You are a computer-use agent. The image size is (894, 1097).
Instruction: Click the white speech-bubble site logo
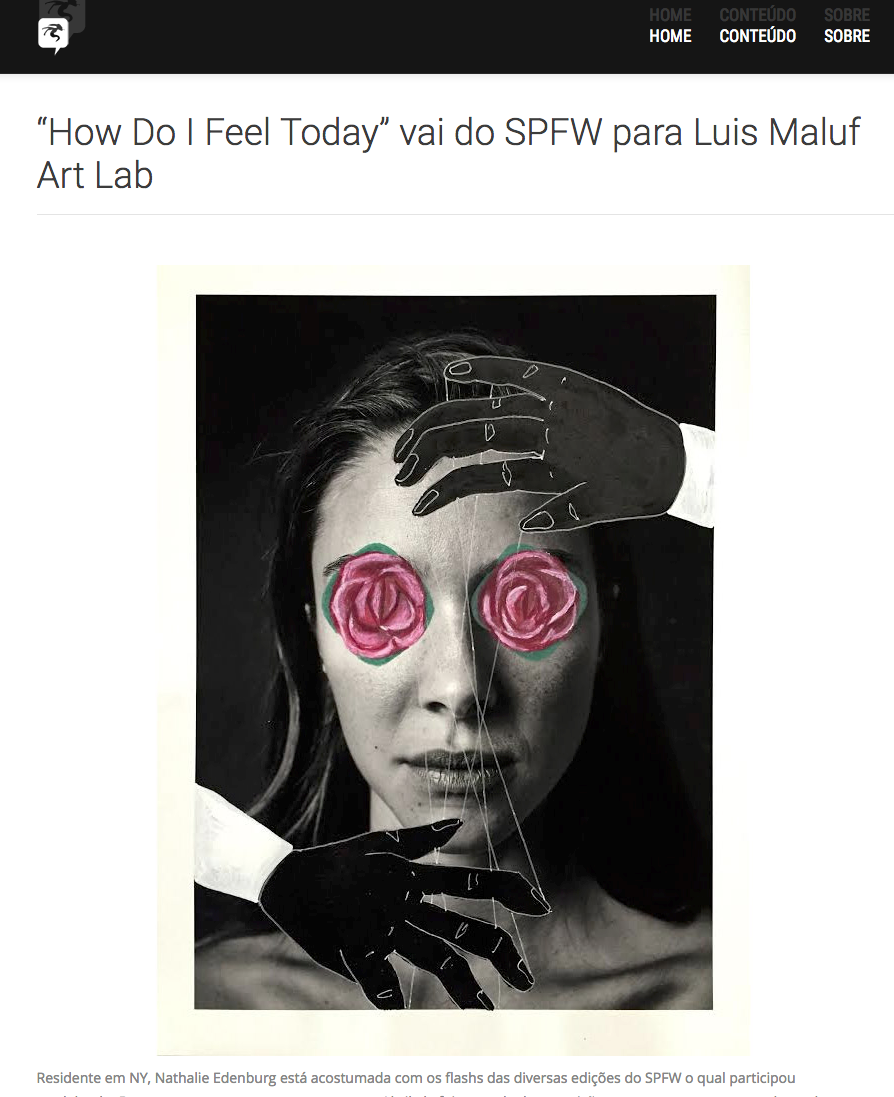click(x=53, y=36)
